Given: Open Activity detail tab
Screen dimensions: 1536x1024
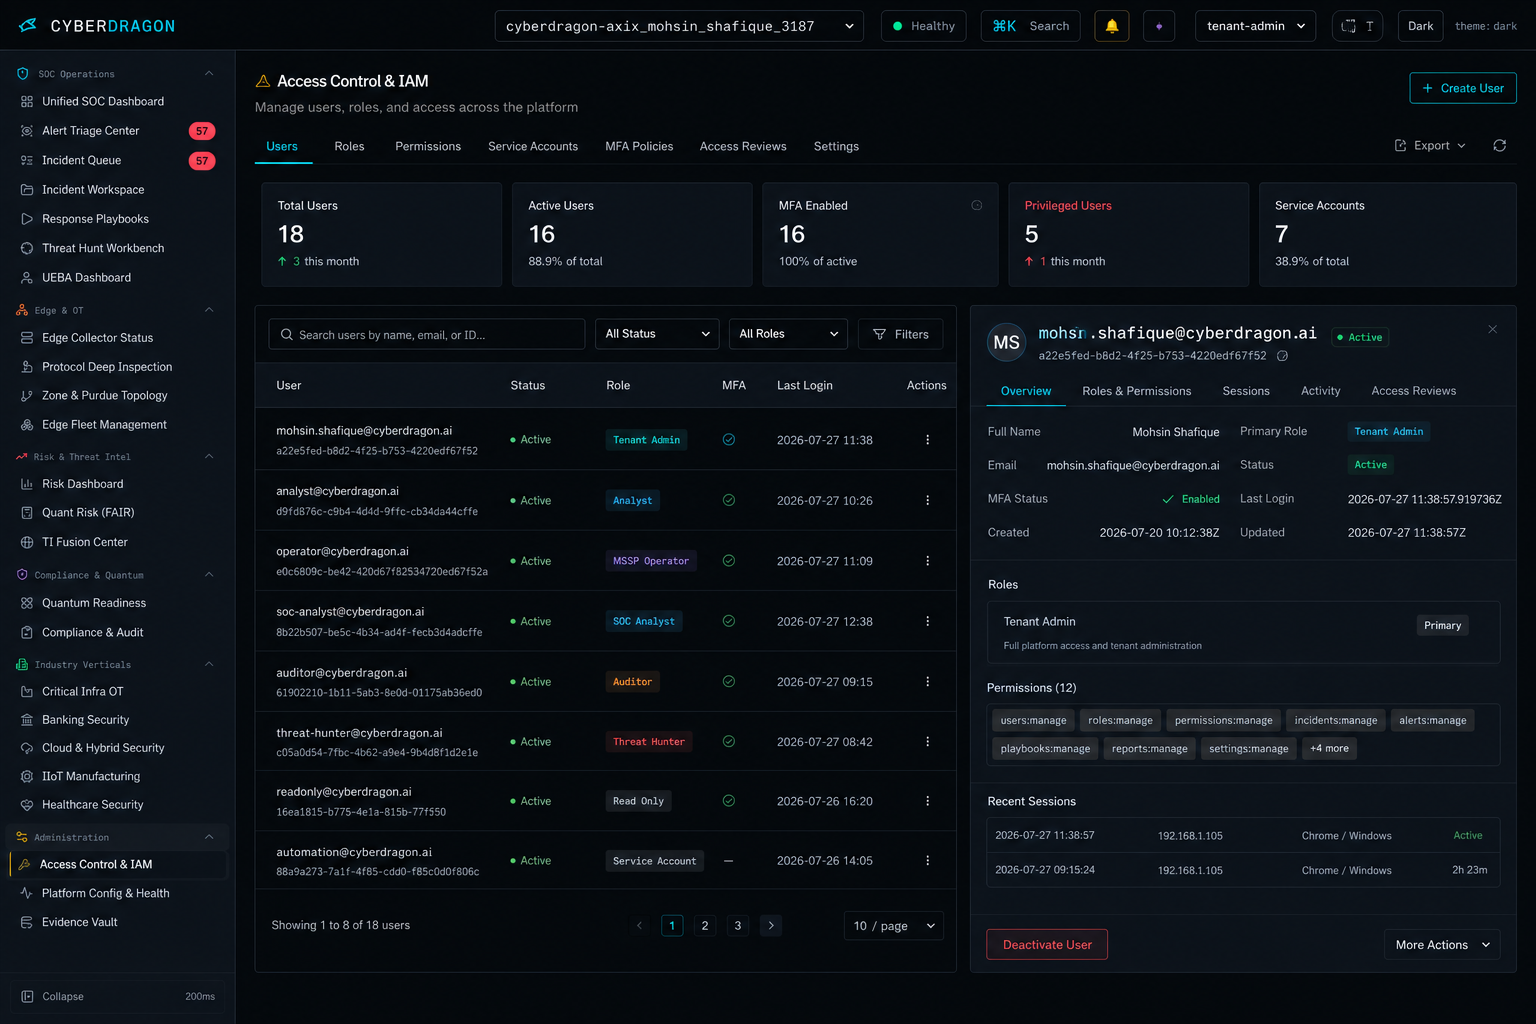Looking at the screenshot, I should point(1320,391).
